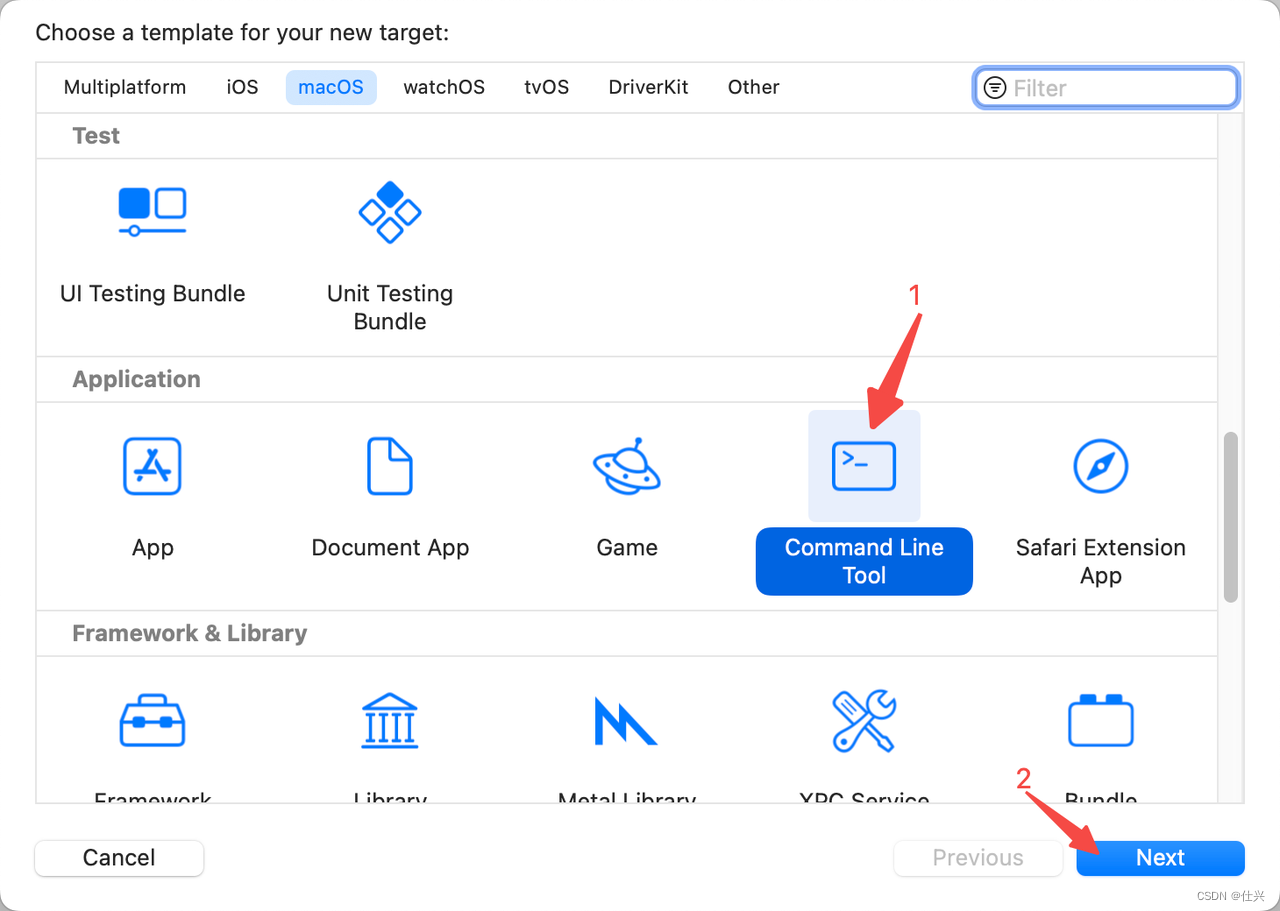
Task: Choose the App template icon
Action: tap(152, 466)
